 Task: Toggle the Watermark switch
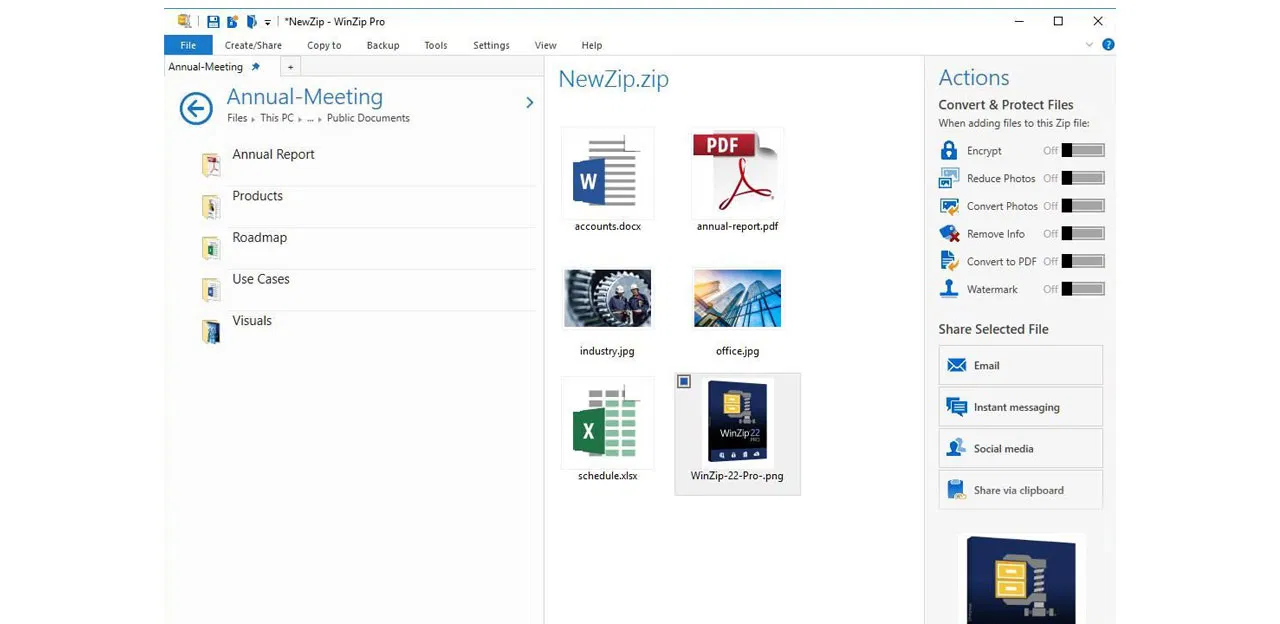pos(1083,289)
